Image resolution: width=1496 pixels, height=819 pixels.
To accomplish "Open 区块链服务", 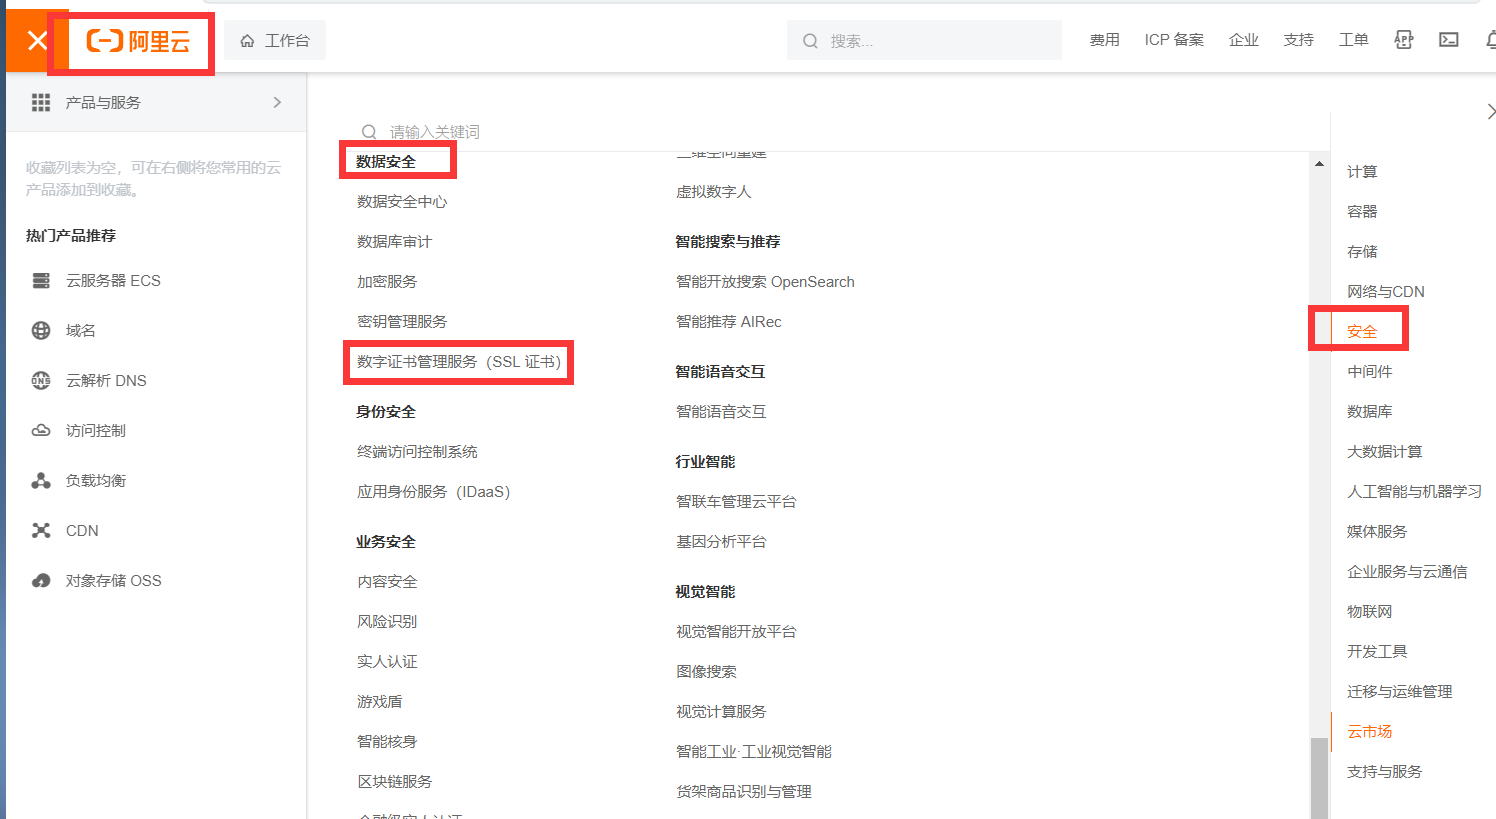I will [394, 782].
